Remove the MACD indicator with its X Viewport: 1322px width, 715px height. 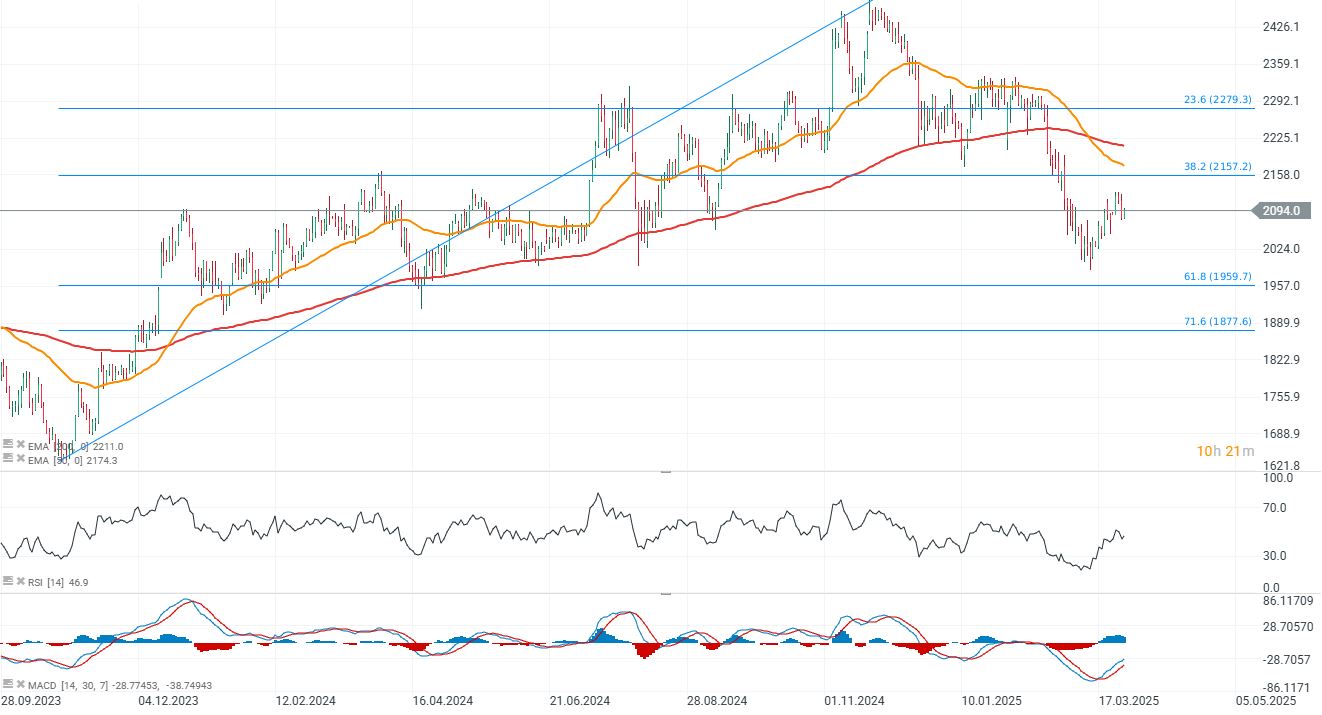21,685
